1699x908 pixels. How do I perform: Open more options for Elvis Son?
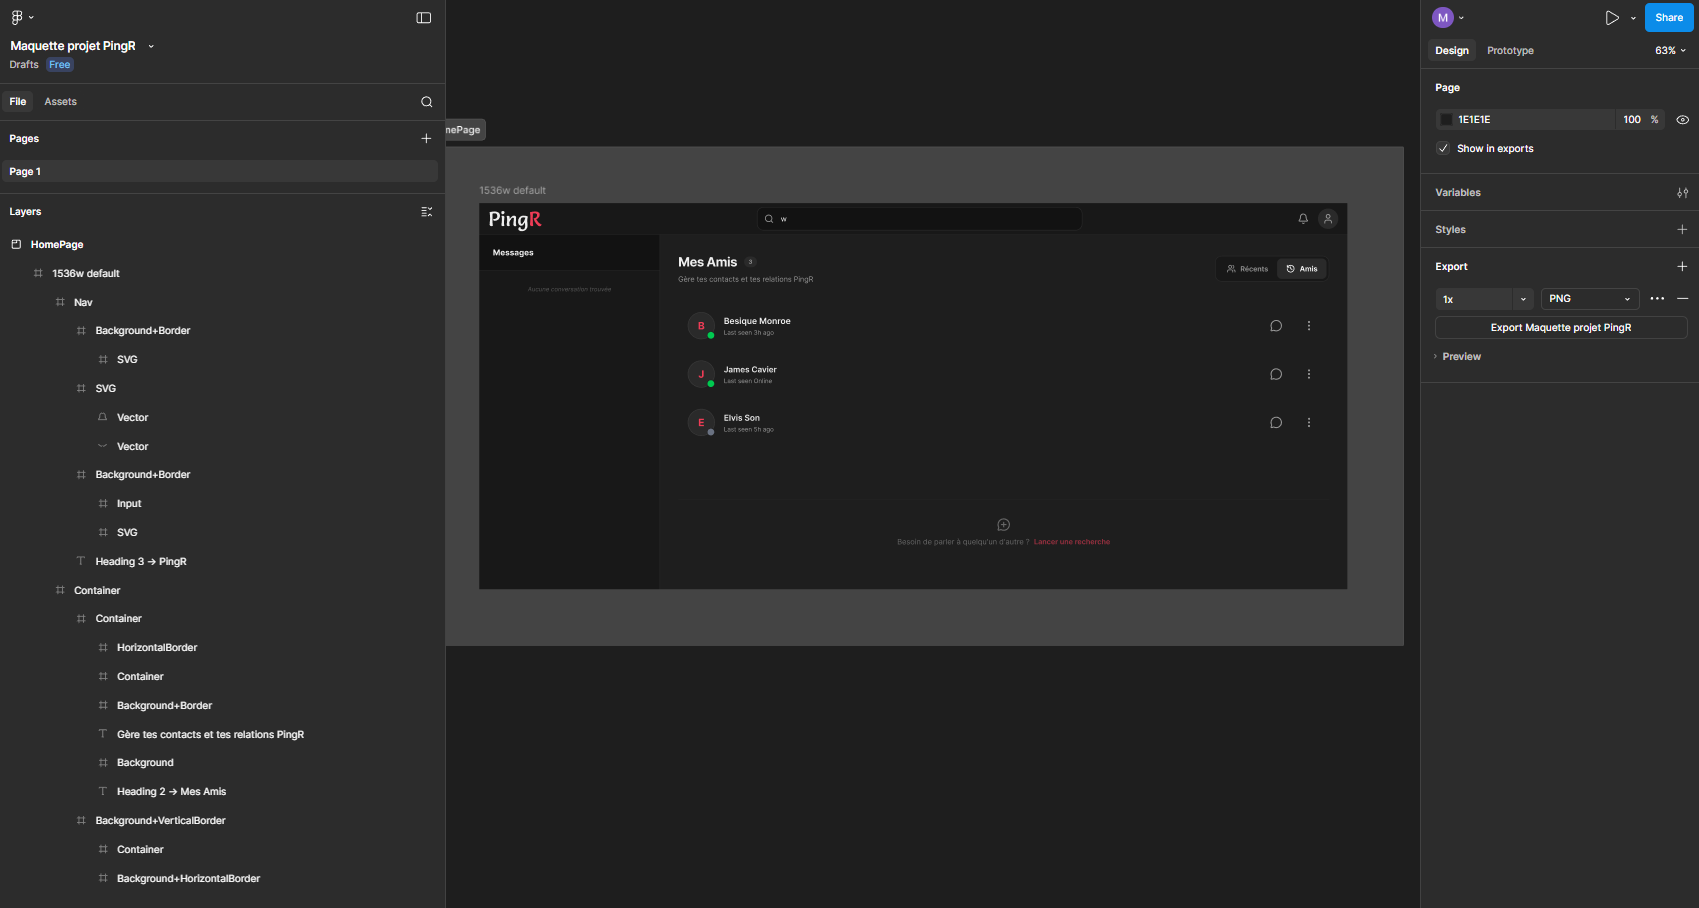pyautogui.click(x=1309, y=423)
